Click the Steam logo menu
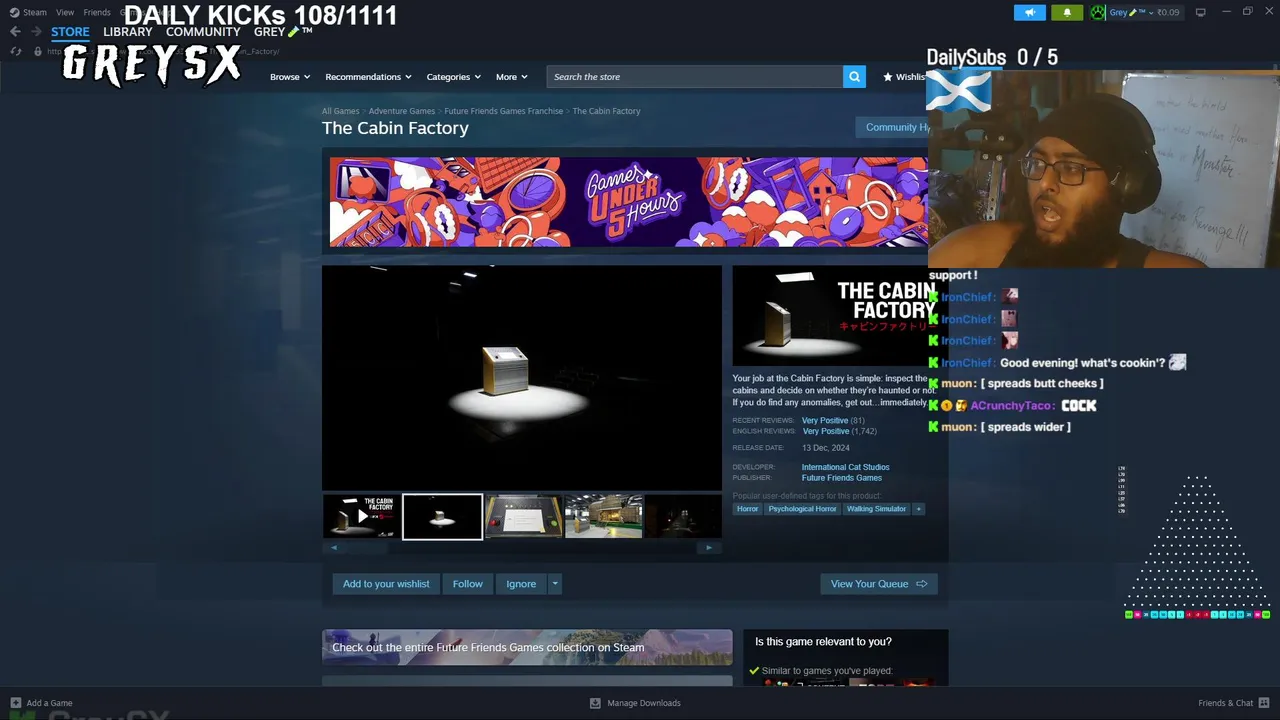1280x720 pixels. (28, 12)
